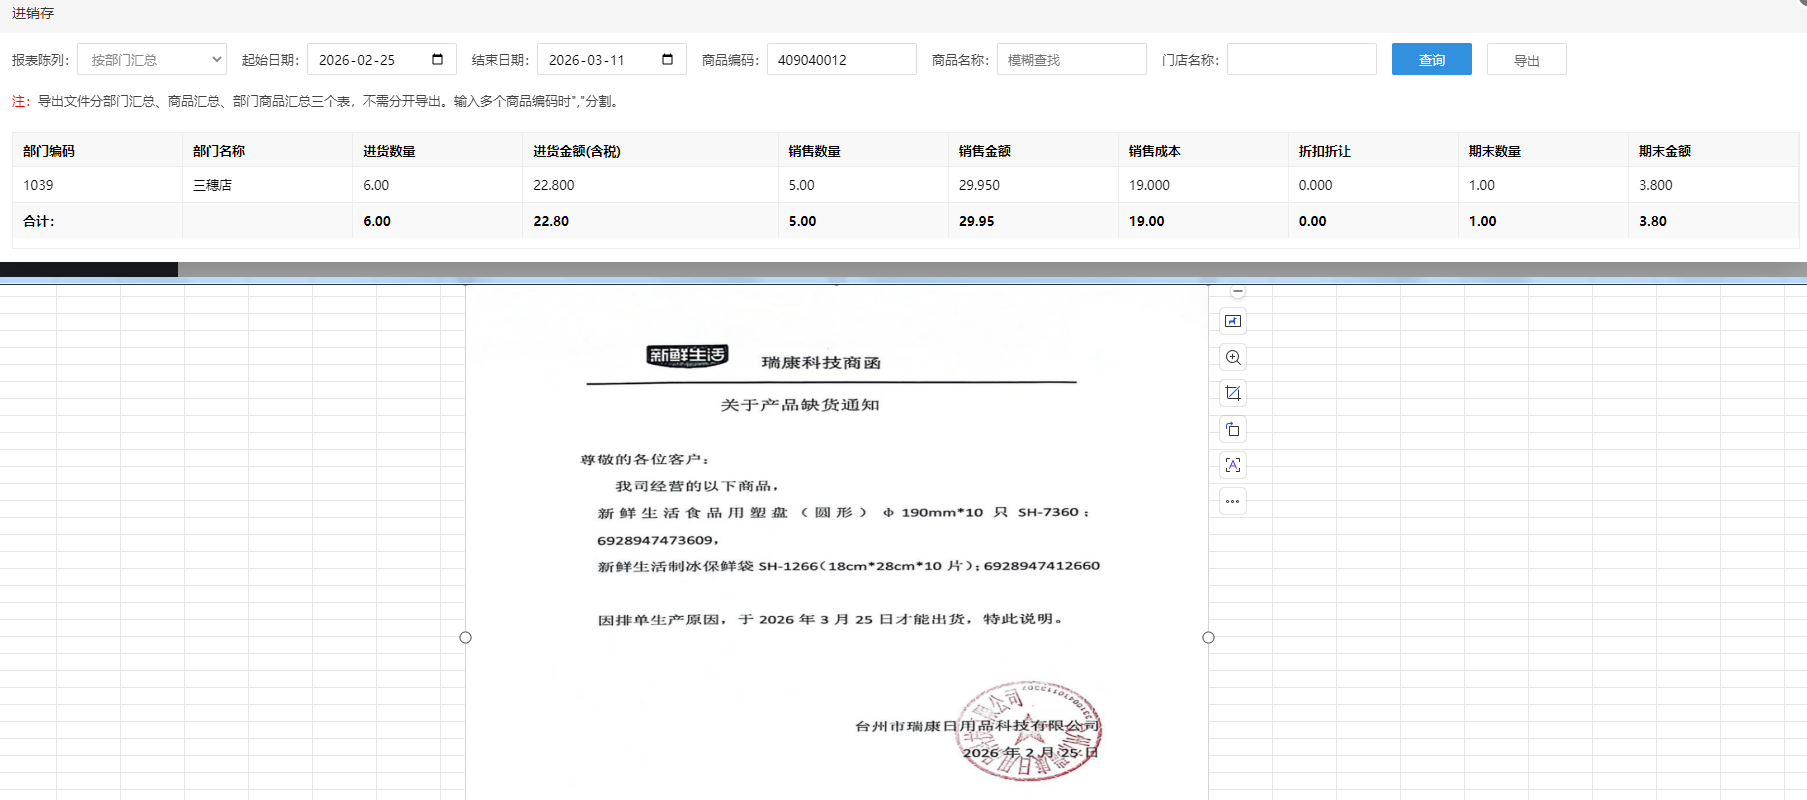Open calendar picker for 结束日期

[x=667, y=60]
